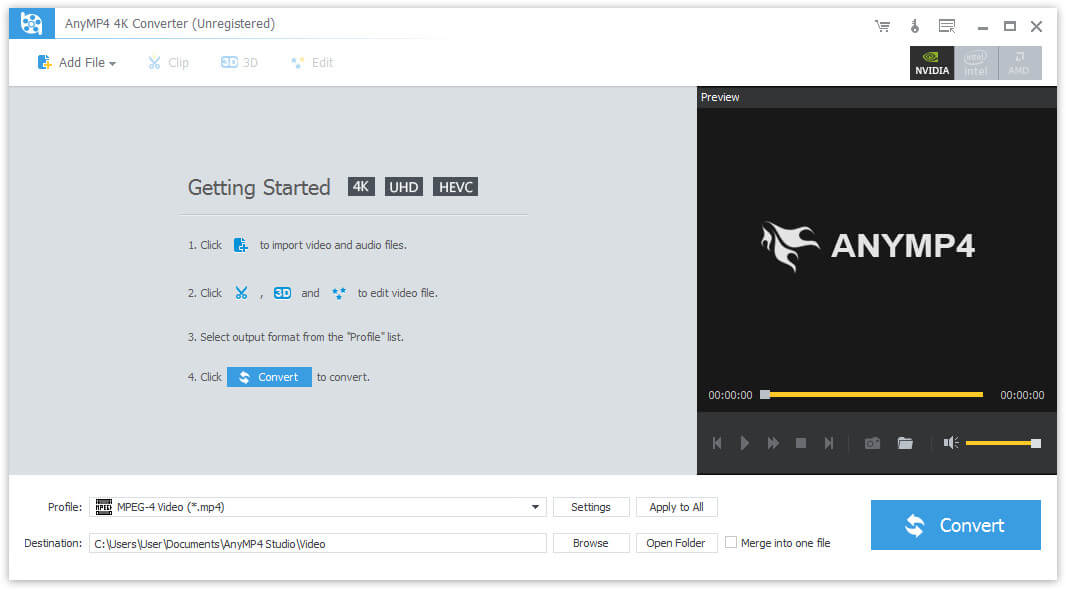
Task: Click the effects sparkle icon in step 2
Action: [339, 293]
